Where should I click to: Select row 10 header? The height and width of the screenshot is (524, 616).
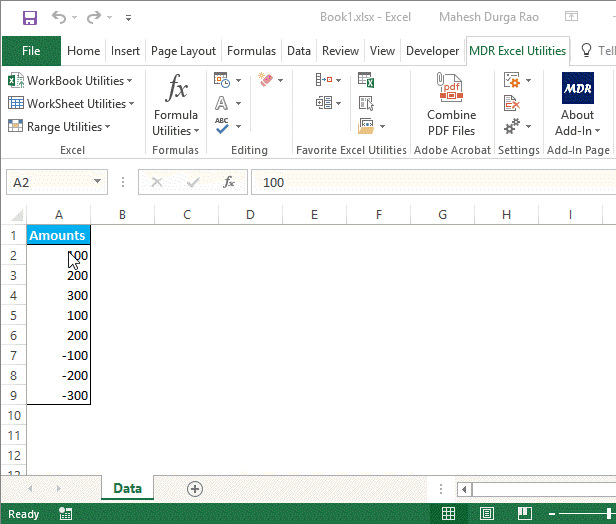[13, 416]
